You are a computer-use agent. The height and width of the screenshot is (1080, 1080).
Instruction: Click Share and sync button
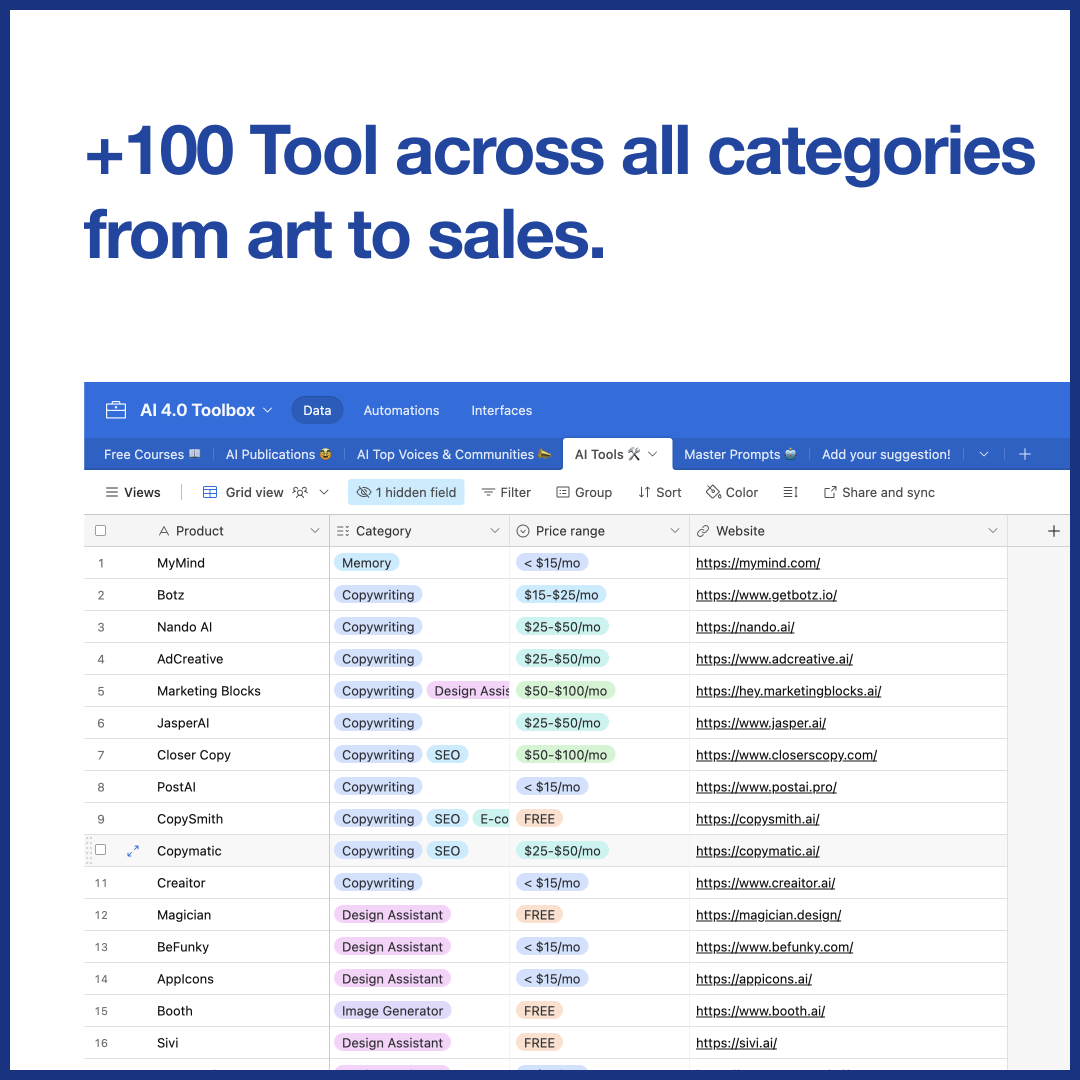(880, 492)
